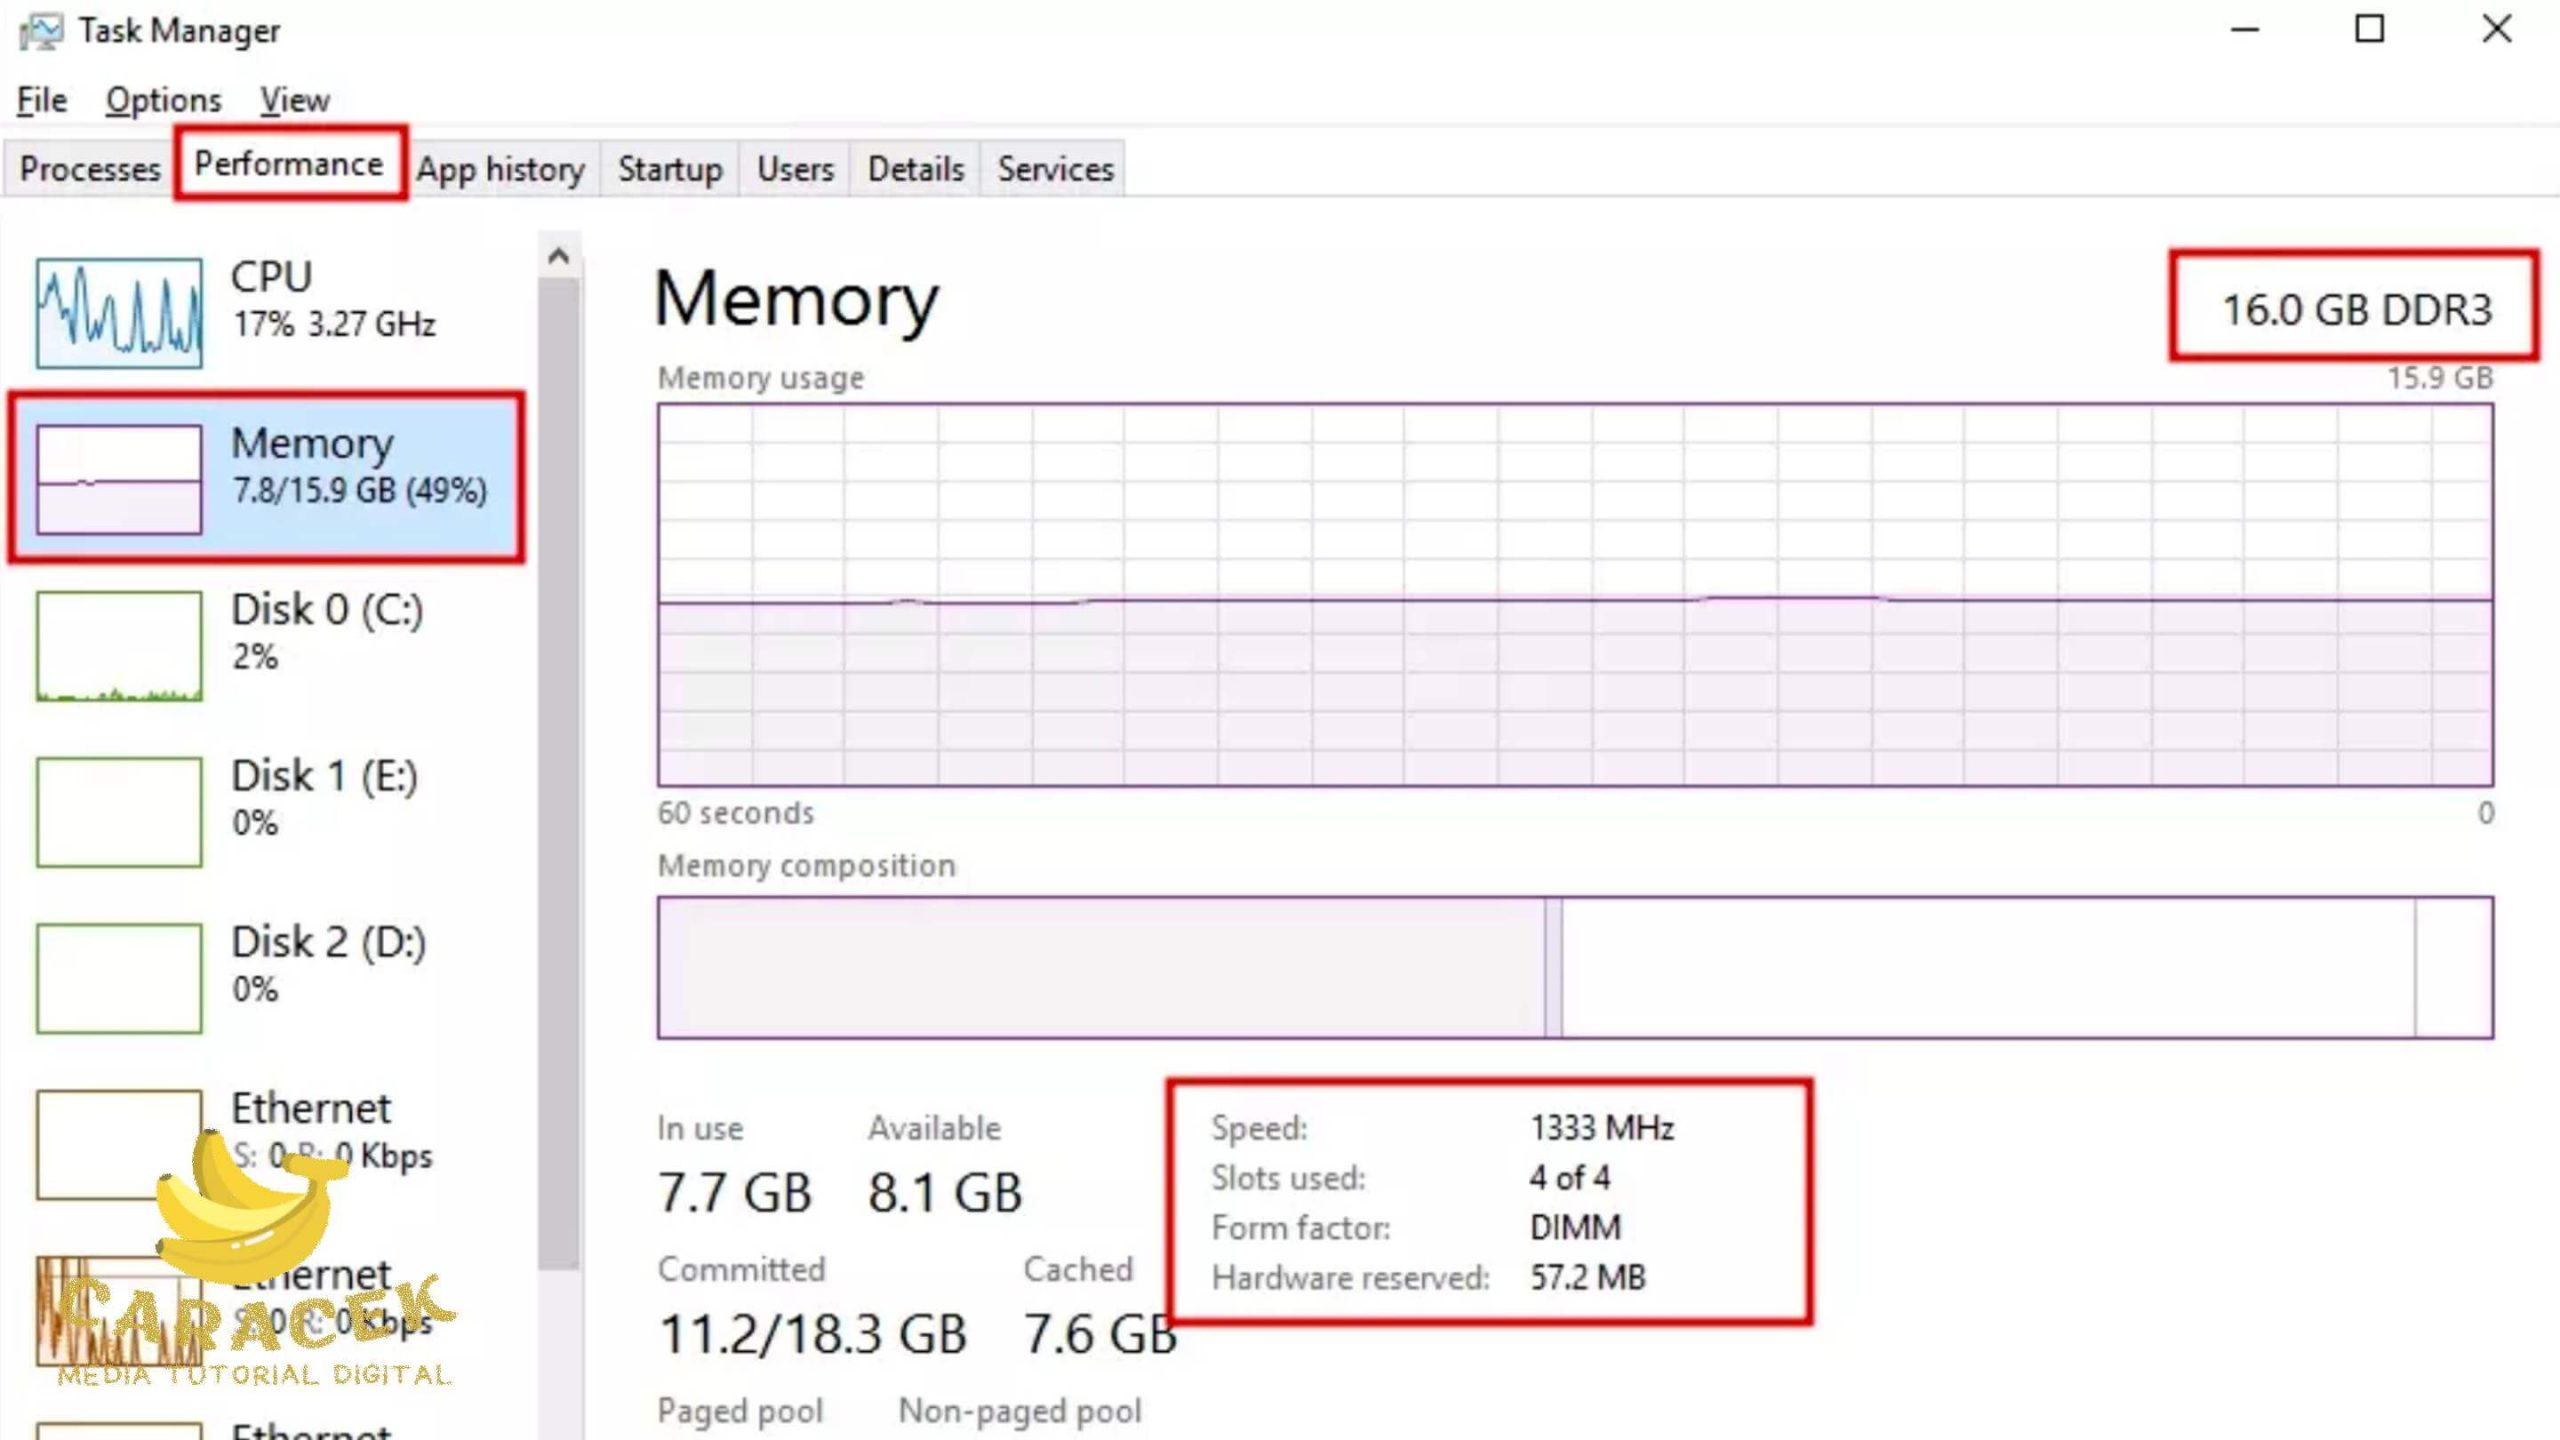The width and height of the screenshot is (2560, 1440).
Task: Select the CPU usage graph thumbnail
Action: tap(119, 313)
